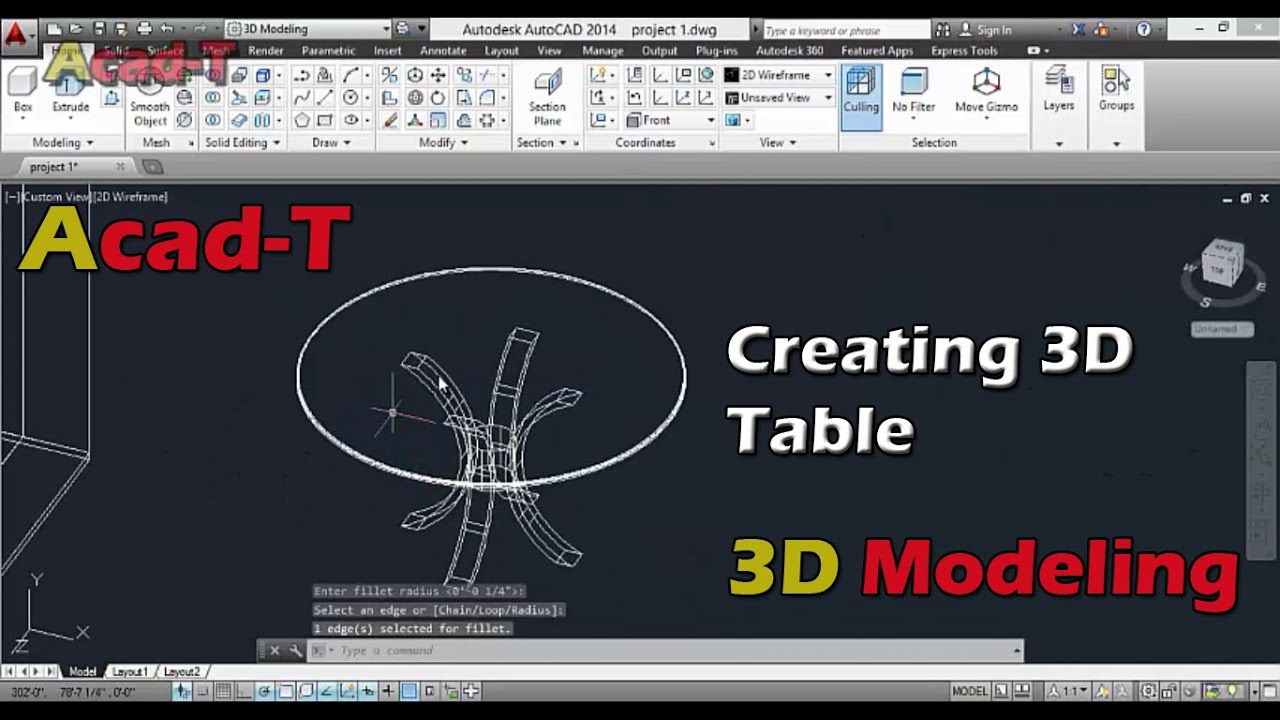Click the Smooth Object button
The width and height of the screenshot is (1280, 720).
click(x=150, y=98)
